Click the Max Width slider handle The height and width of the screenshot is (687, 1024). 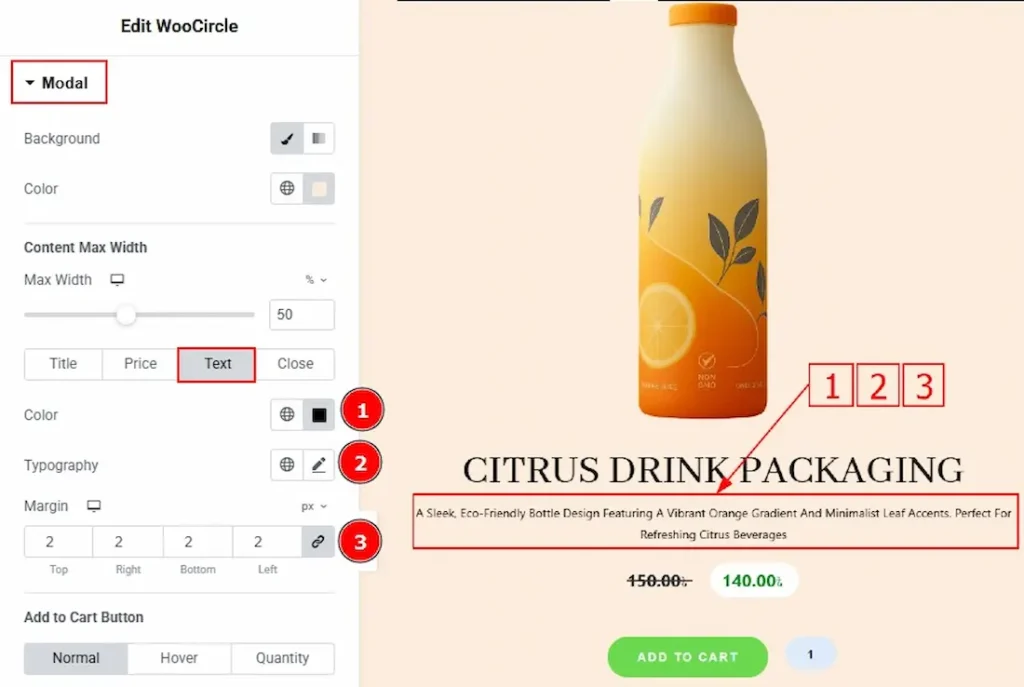pos(125,315)
